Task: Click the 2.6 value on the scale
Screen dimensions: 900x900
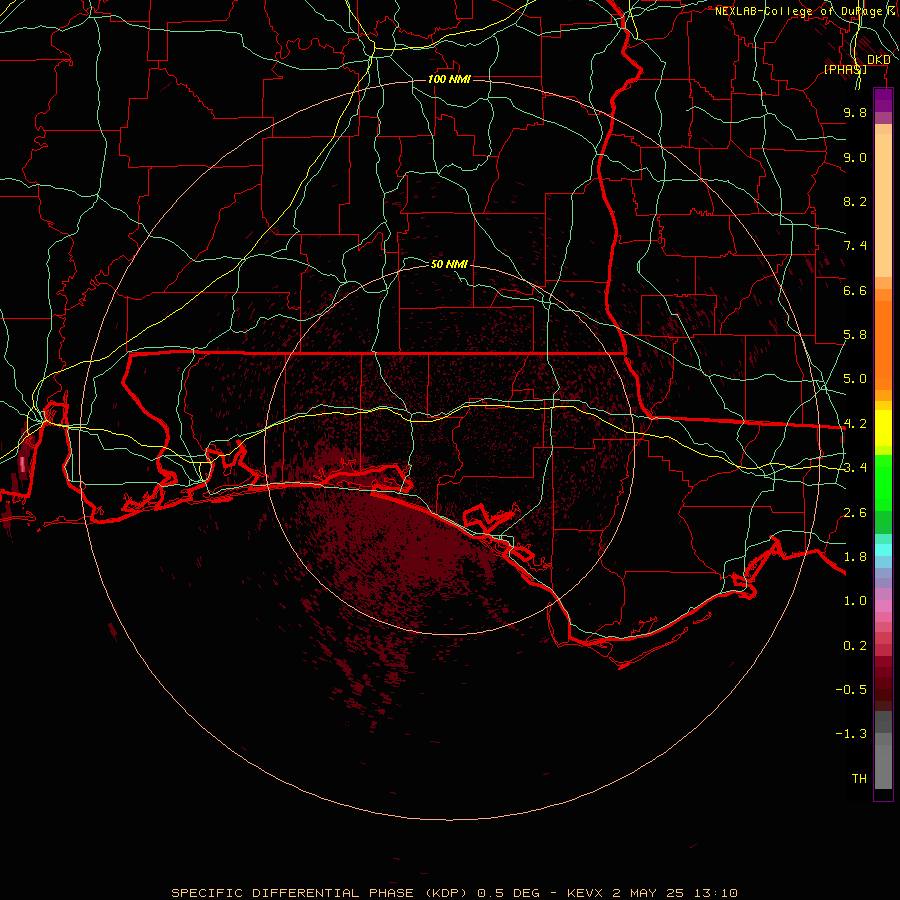Action: click(855, 513)
